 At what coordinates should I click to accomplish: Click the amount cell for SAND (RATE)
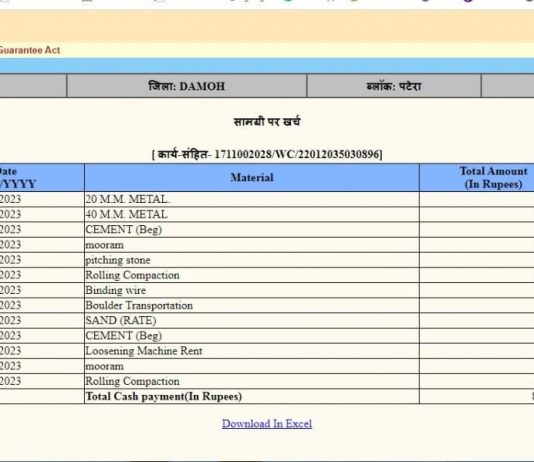point(477,321)
